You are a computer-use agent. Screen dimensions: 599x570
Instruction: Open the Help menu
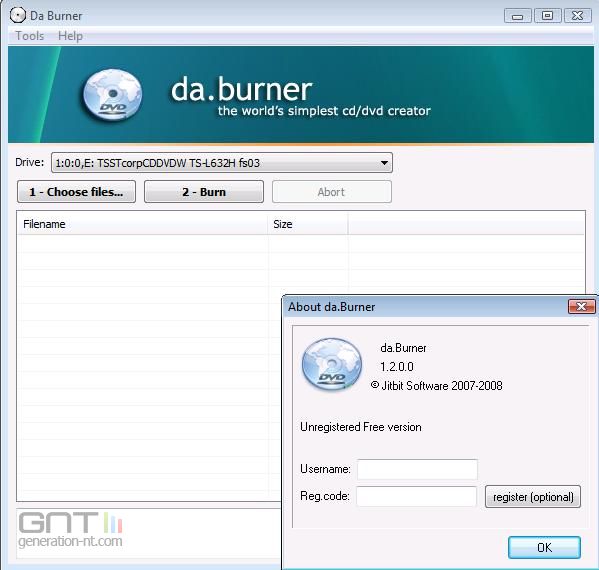click(70, 36)
